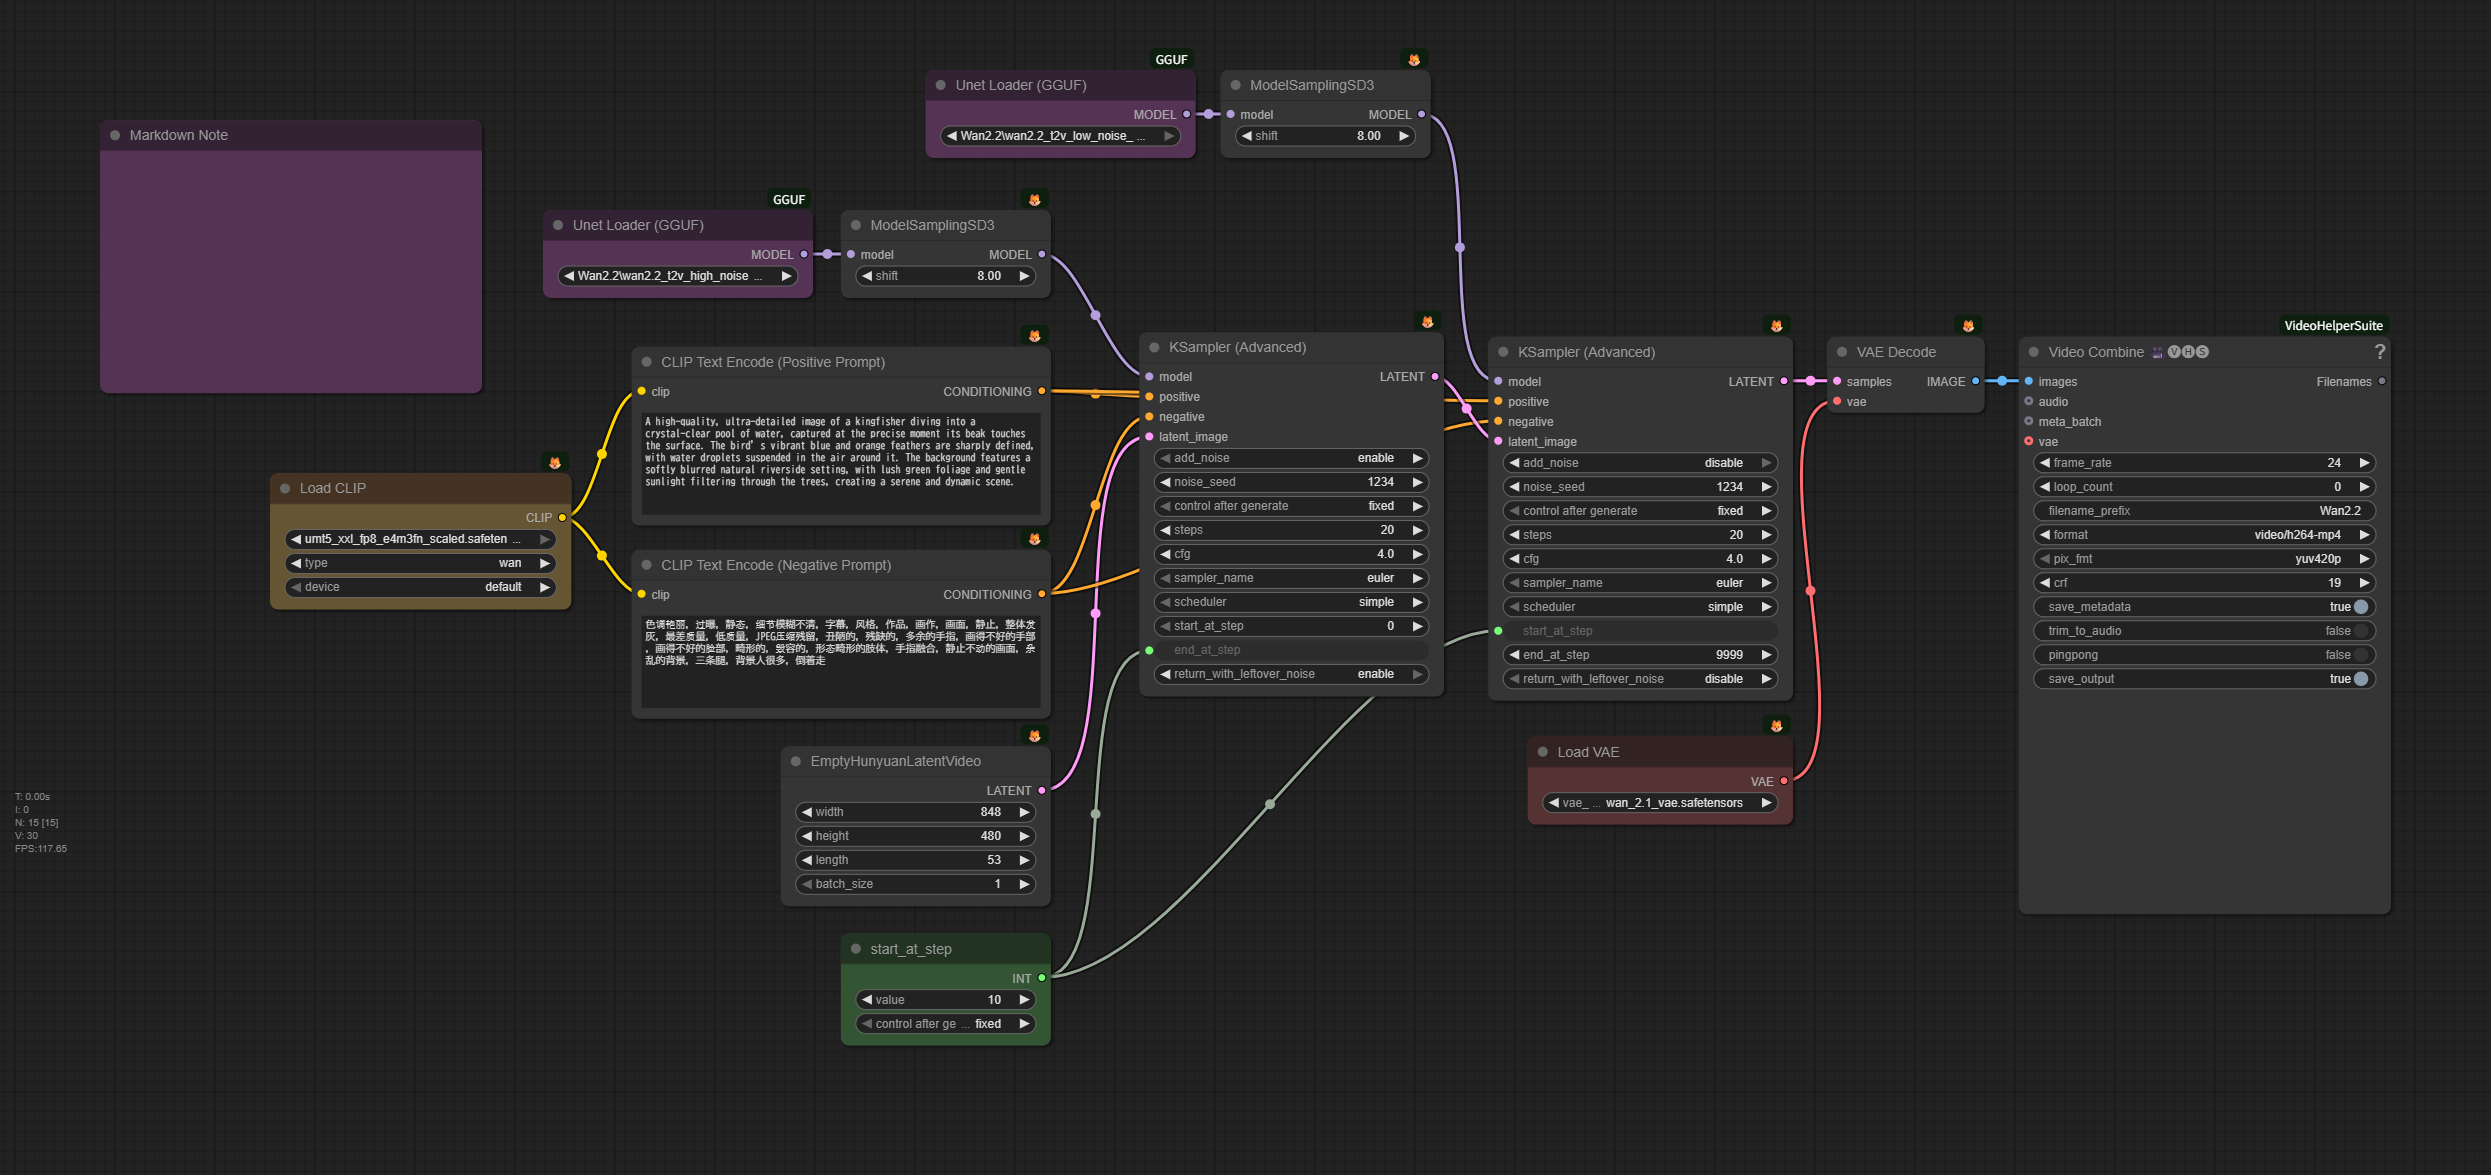This screenshot has height=1175, width=2491.
Task: Click the VideoHelperSuite badge above Video Combine
Action: [2332, 326]
